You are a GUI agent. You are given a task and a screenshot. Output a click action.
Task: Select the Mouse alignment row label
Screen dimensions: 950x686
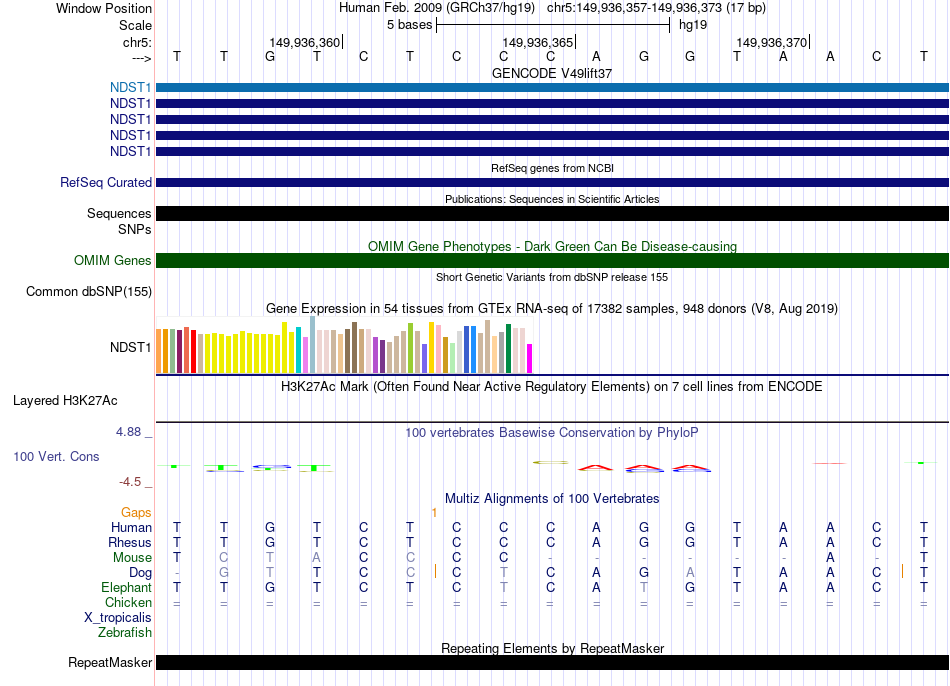click(x=132, y=558)
